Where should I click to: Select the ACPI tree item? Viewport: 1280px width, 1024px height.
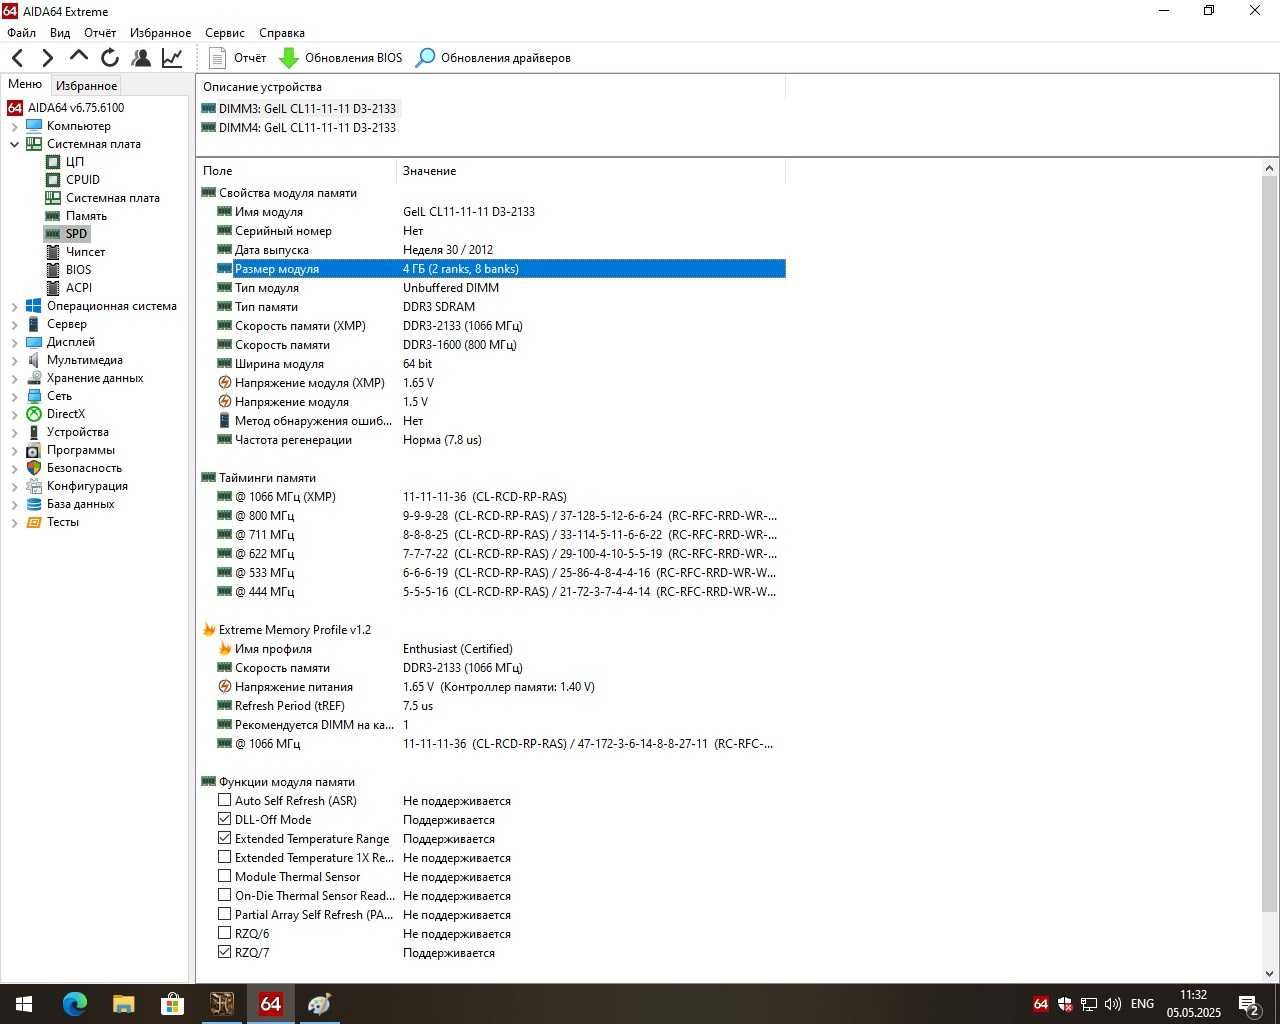coord(79,287)
